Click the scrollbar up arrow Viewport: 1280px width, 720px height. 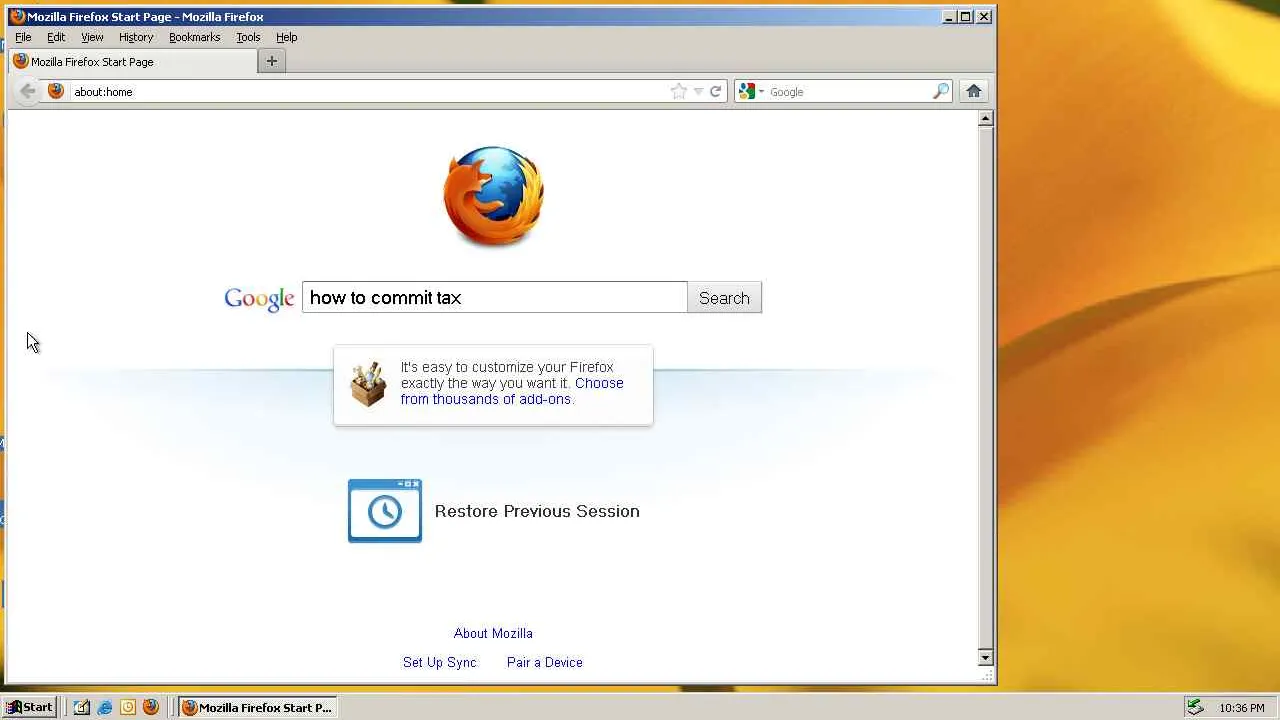coord(985,118)
